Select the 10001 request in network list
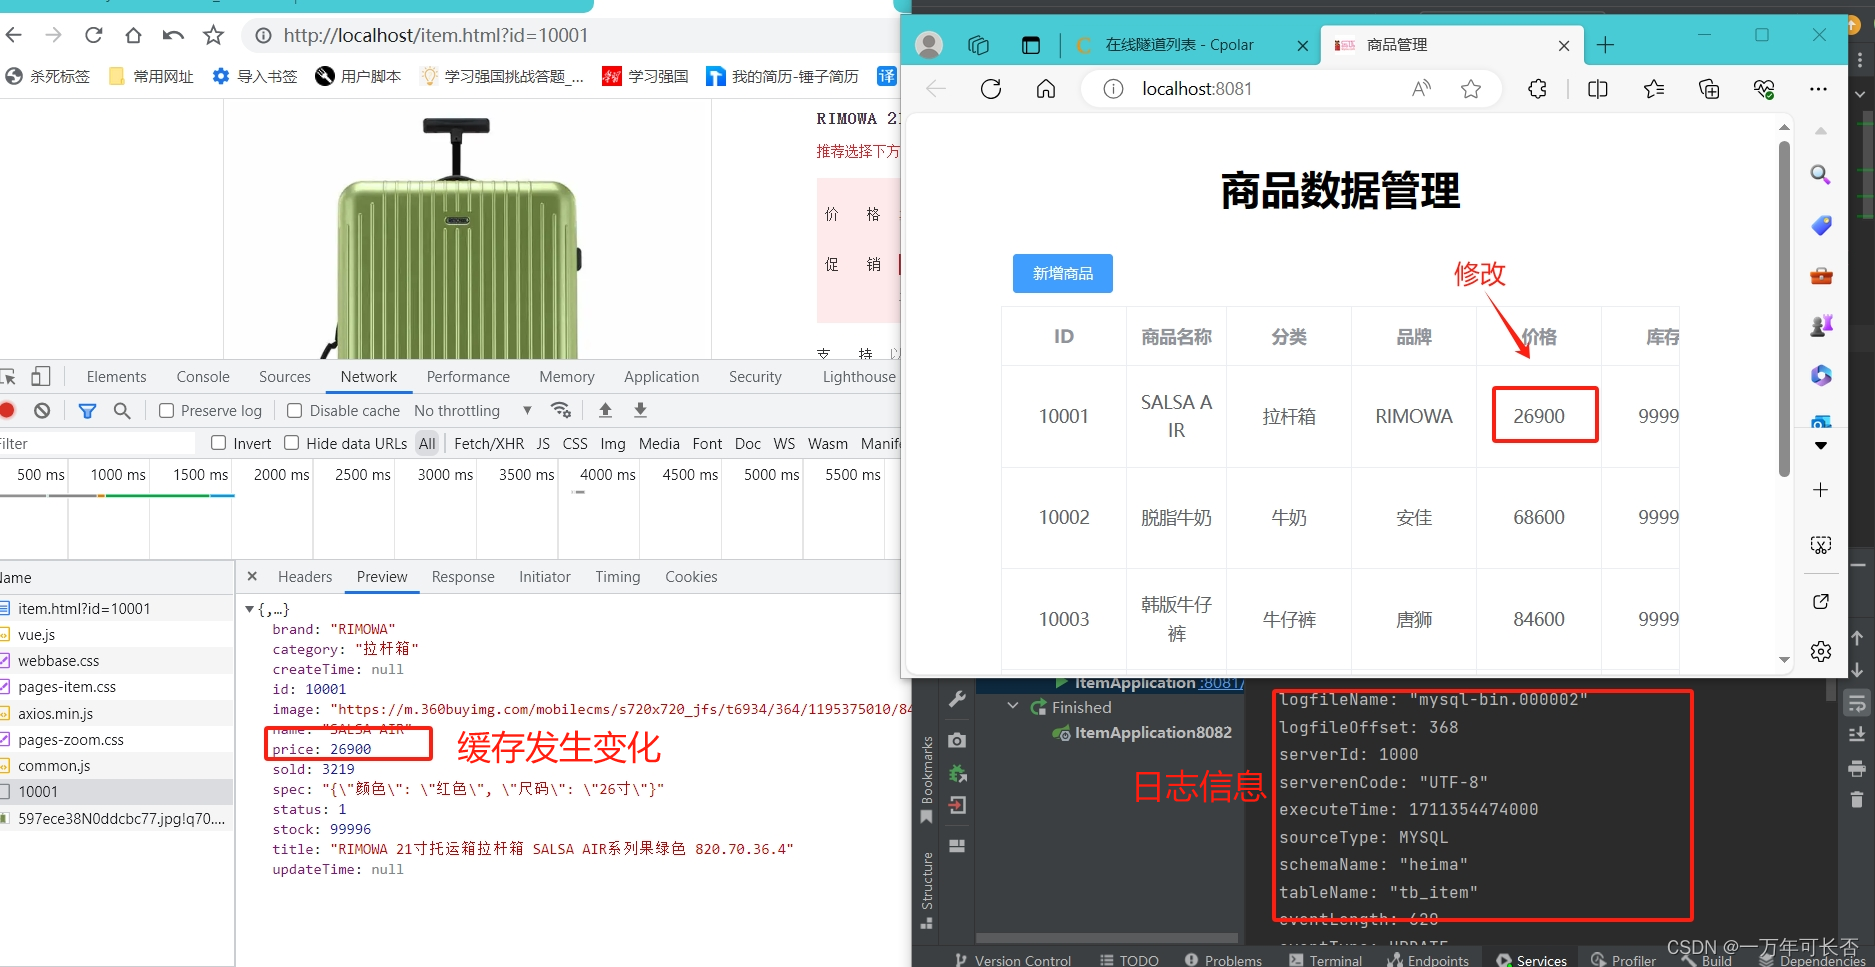Screen dimensions: 1875x967 point(116,791)
